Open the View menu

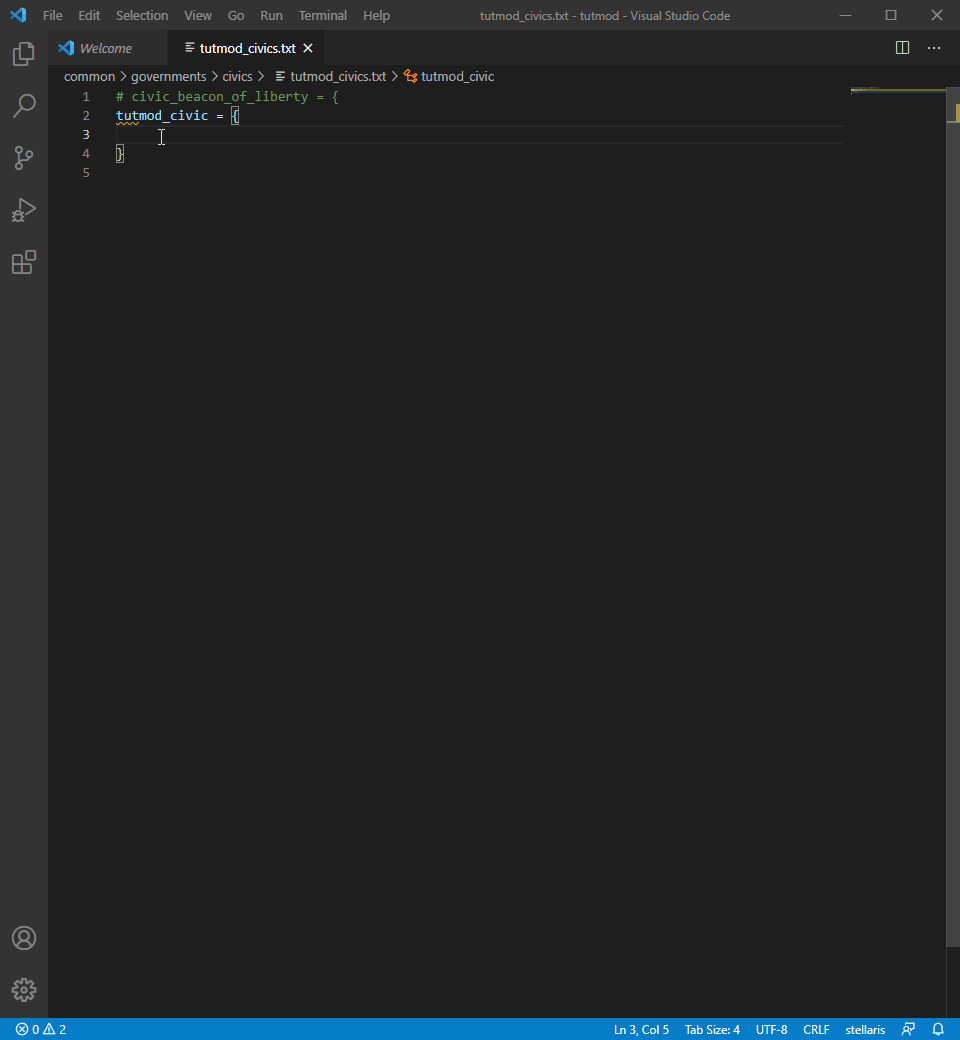(x=198, y=15)
